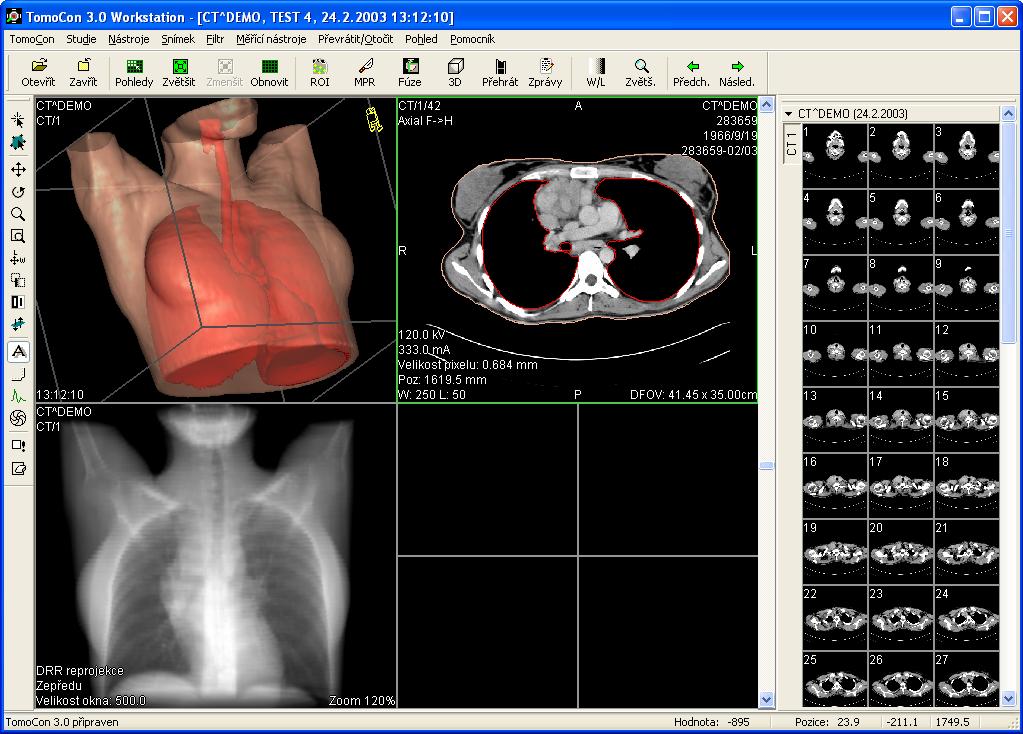Open the Pomocník help menu
The height and width of the screenshot is (734, 1023).
(x=472, y=39)
